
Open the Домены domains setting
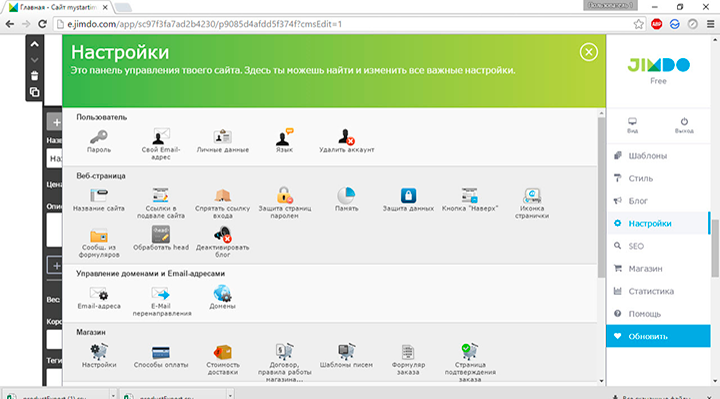[x=222, y=297]
